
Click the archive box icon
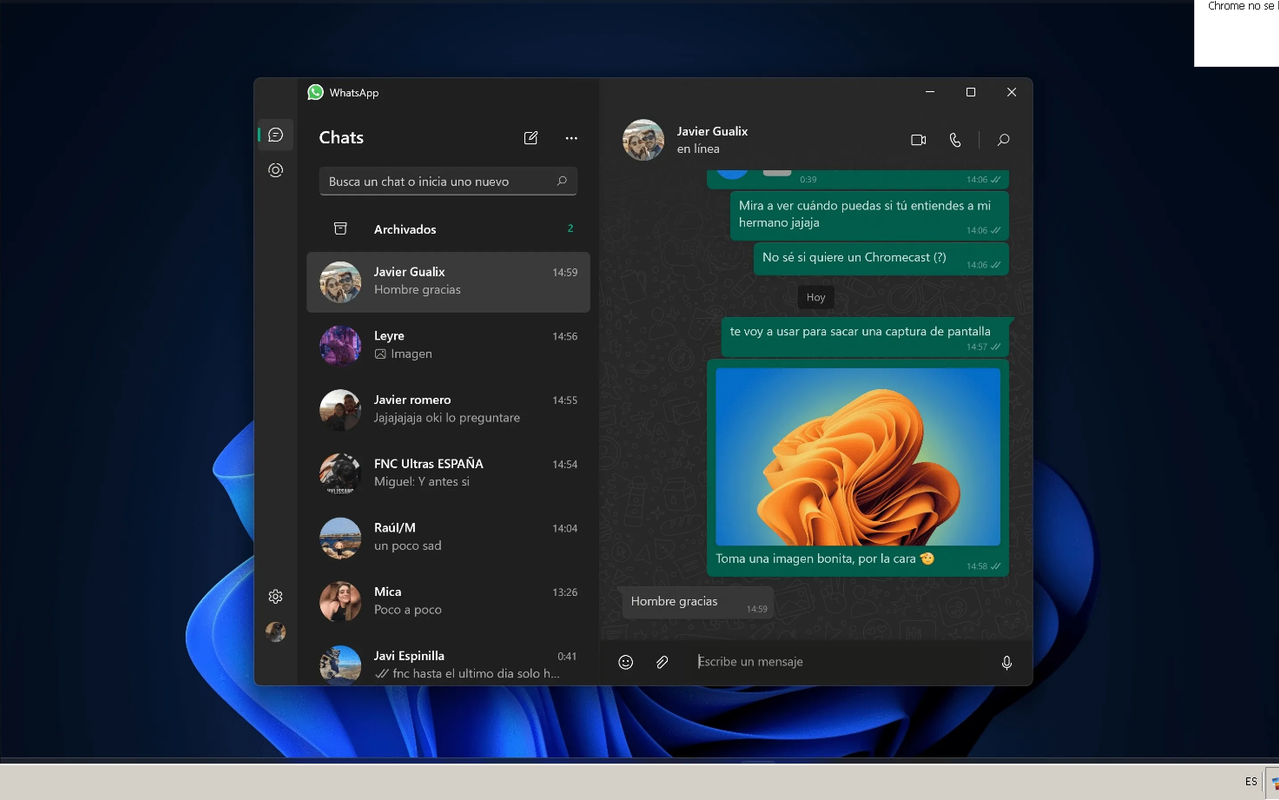pyautogui.click(x=340, y=229)
